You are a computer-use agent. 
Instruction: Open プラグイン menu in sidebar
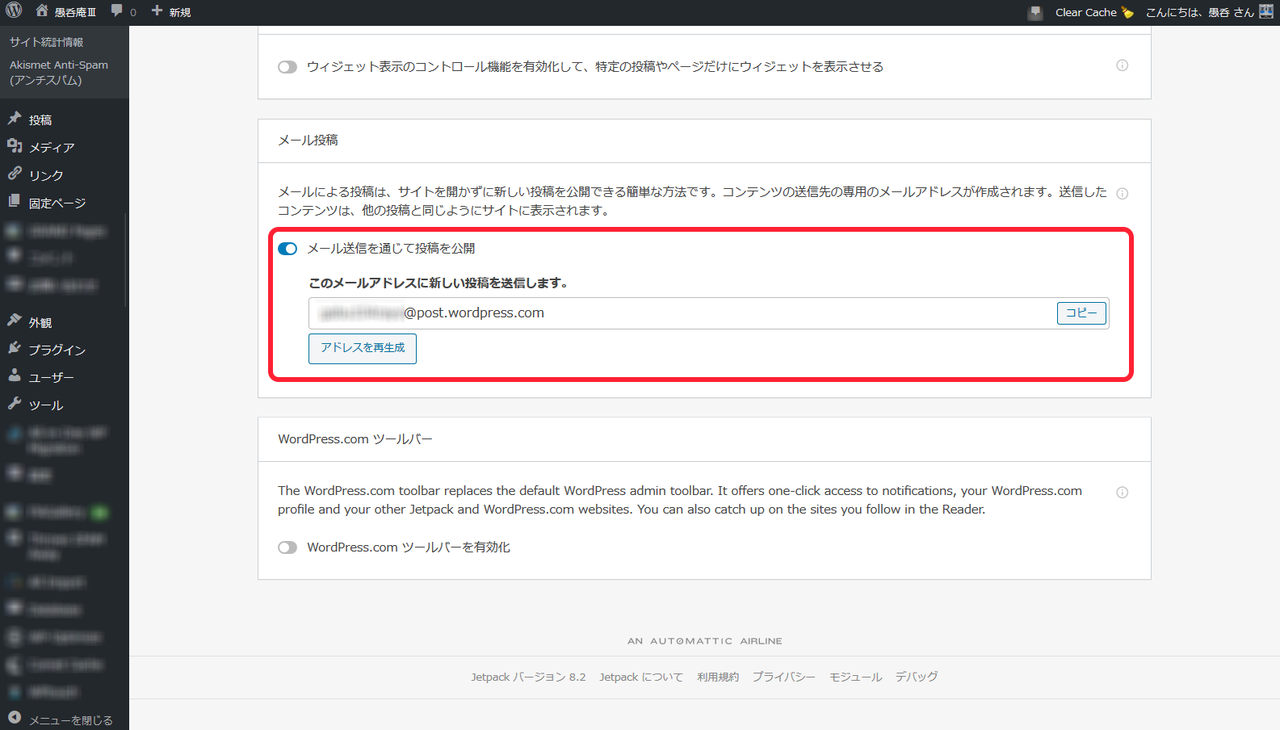tap(56, 350)
